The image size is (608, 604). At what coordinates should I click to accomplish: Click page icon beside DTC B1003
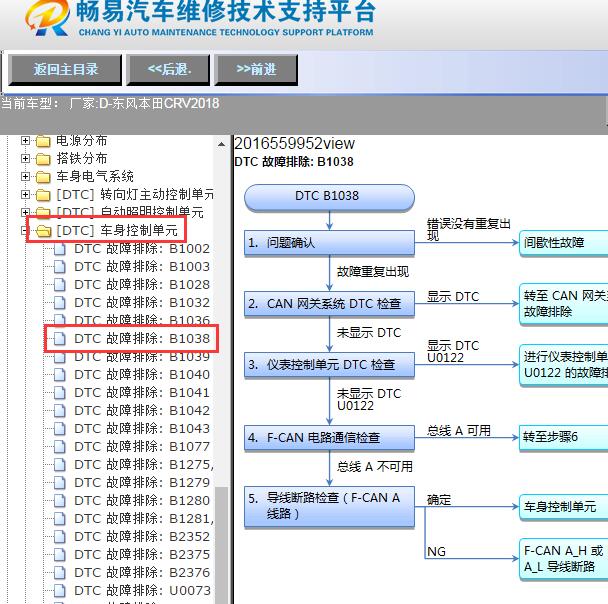tap(59, 267)
